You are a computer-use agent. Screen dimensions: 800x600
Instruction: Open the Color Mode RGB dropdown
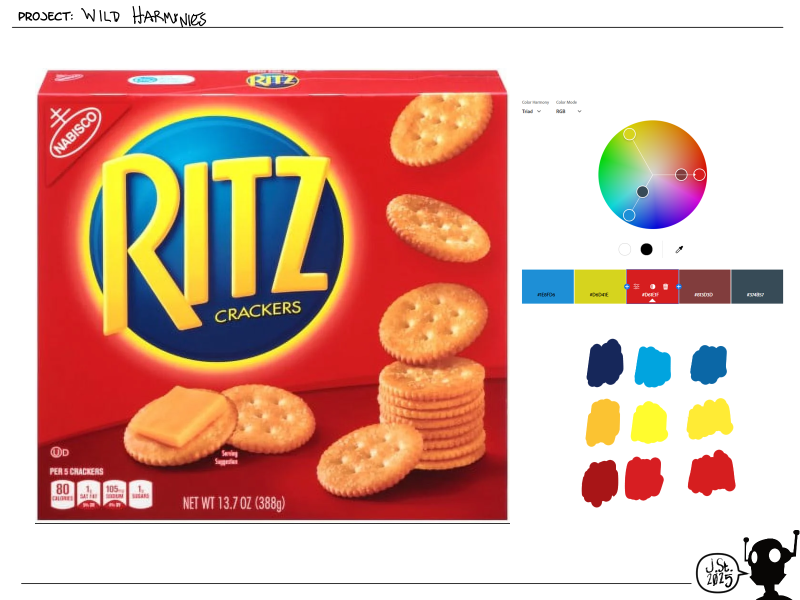(x=568, y=111)
